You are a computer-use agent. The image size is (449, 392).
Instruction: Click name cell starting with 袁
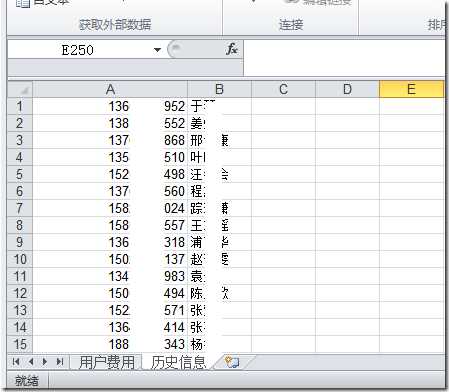pos(219,276)
